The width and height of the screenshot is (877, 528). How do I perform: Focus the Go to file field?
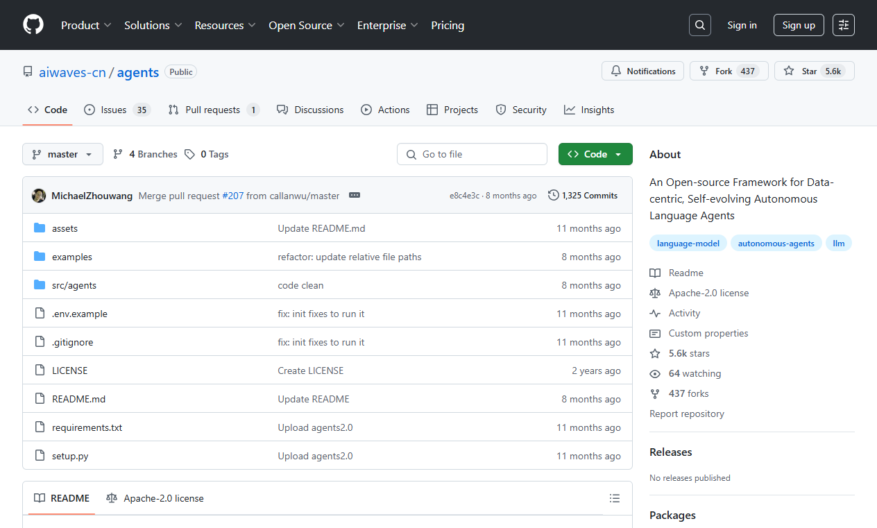point(472,154)
